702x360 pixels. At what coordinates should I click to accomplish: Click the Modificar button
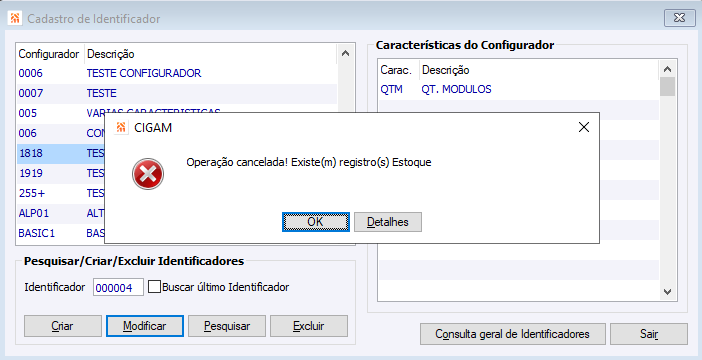tap(145, 326)
